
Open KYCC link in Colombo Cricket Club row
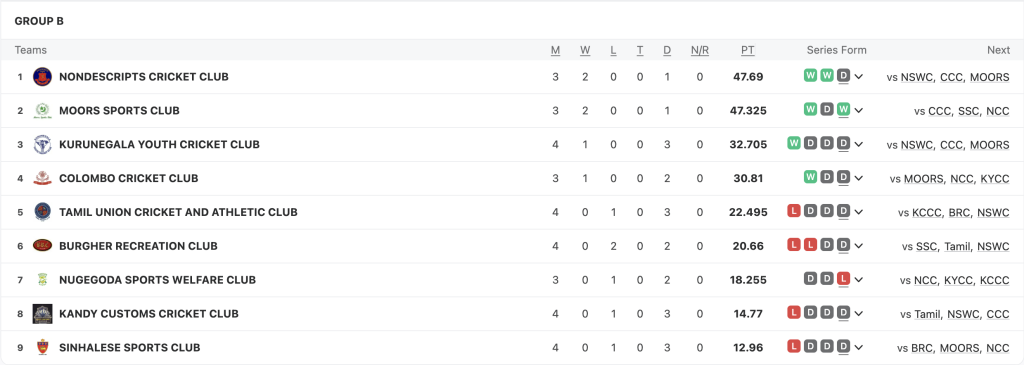coord(995,178)
